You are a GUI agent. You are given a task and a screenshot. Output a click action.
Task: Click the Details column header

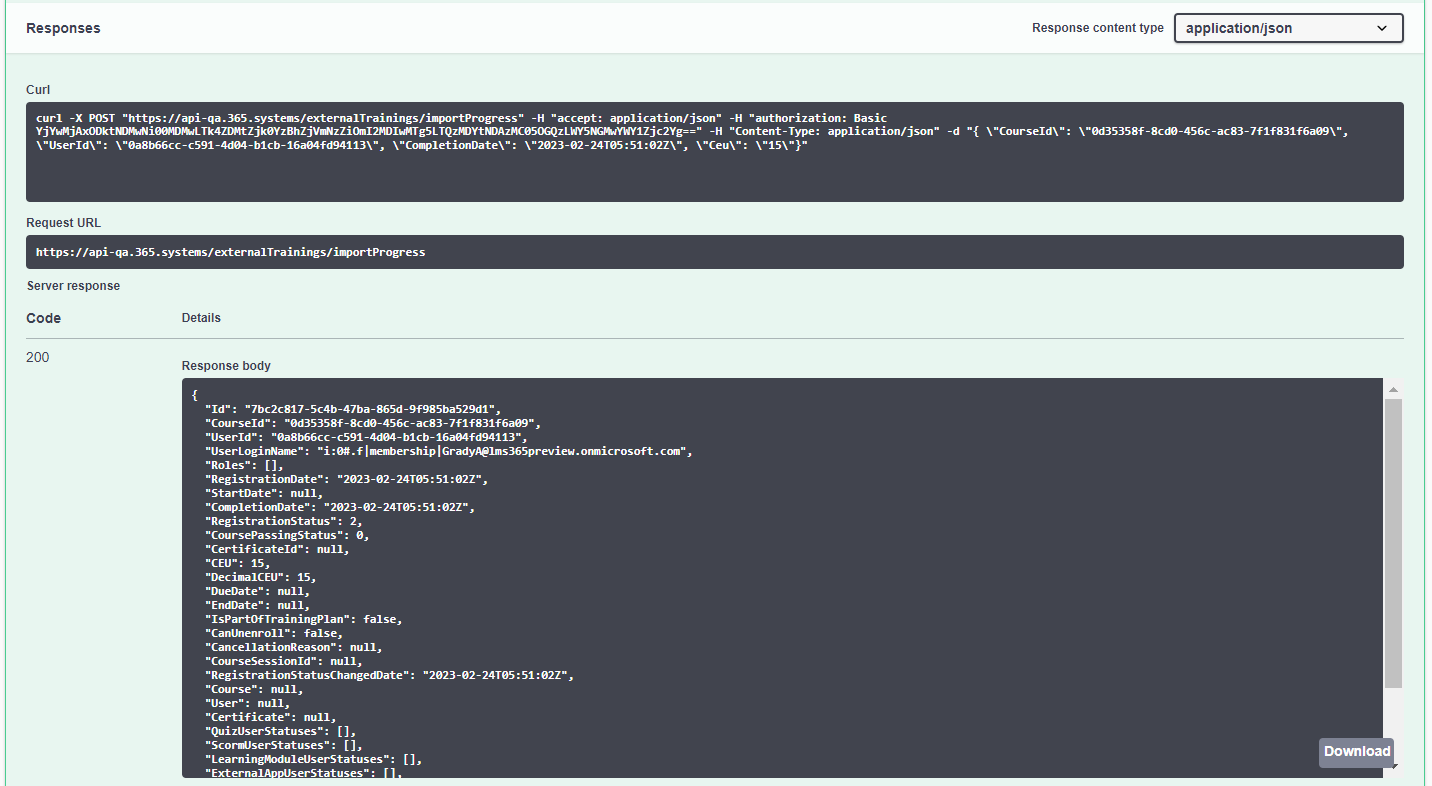point(201,318)
